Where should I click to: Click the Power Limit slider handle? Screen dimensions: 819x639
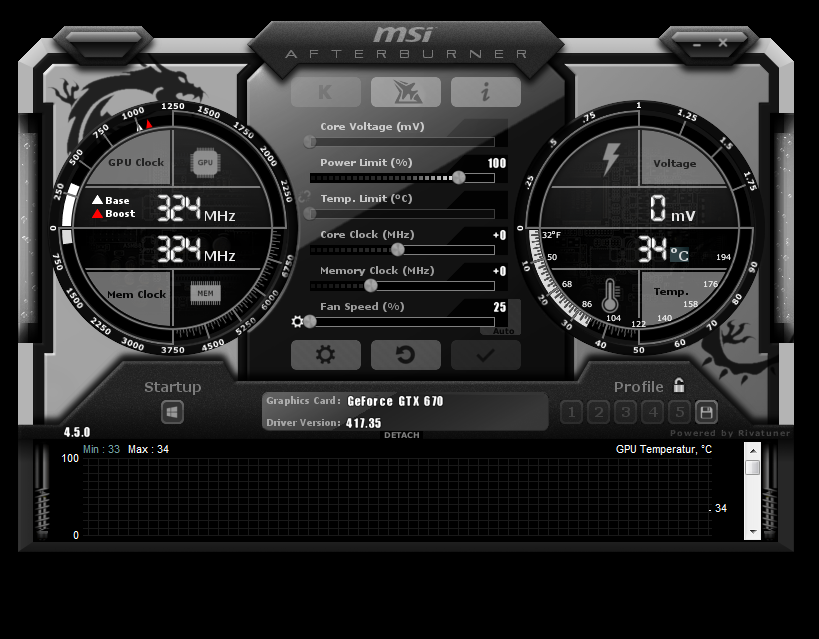coord(459,178)
